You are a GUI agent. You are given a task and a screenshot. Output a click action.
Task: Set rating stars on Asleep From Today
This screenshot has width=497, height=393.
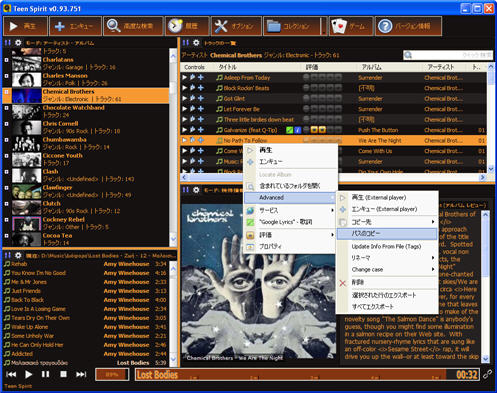(322, 77)
